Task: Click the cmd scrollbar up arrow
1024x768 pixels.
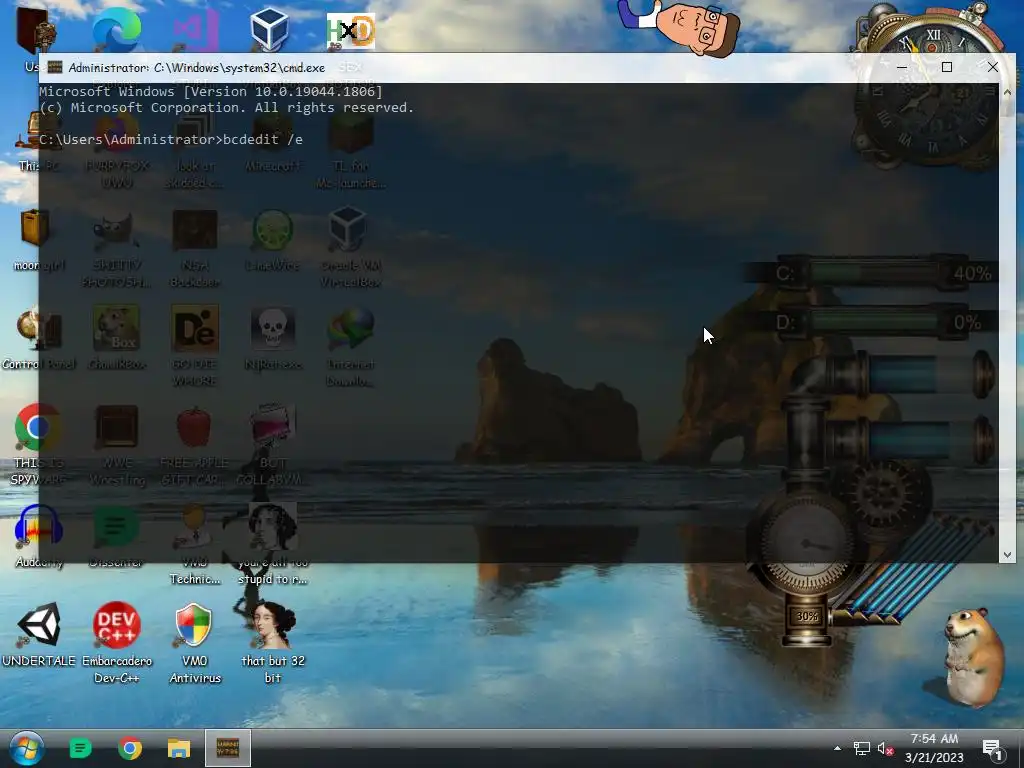Action: tap(1007, 92)
